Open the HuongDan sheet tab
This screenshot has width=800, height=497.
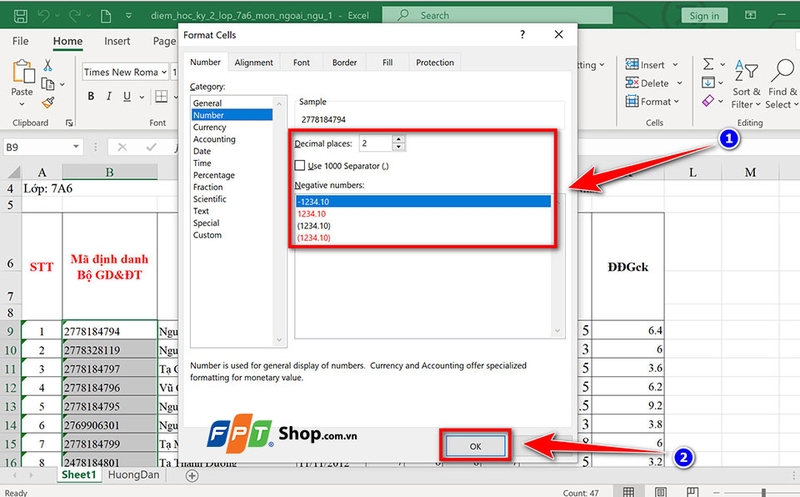pos(134,475)
